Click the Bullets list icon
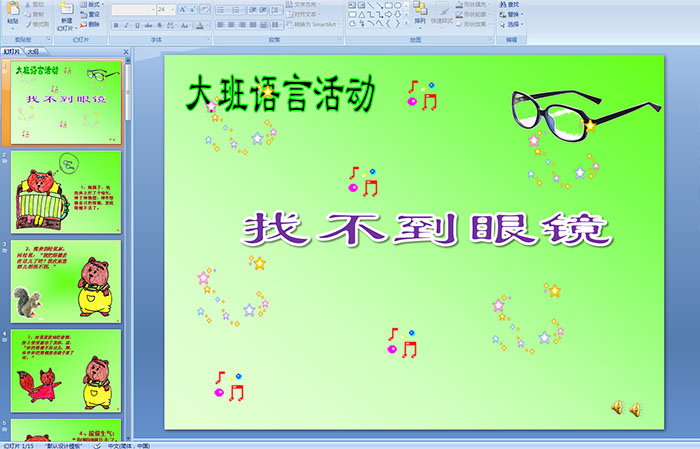 click(x=223, y=10)
